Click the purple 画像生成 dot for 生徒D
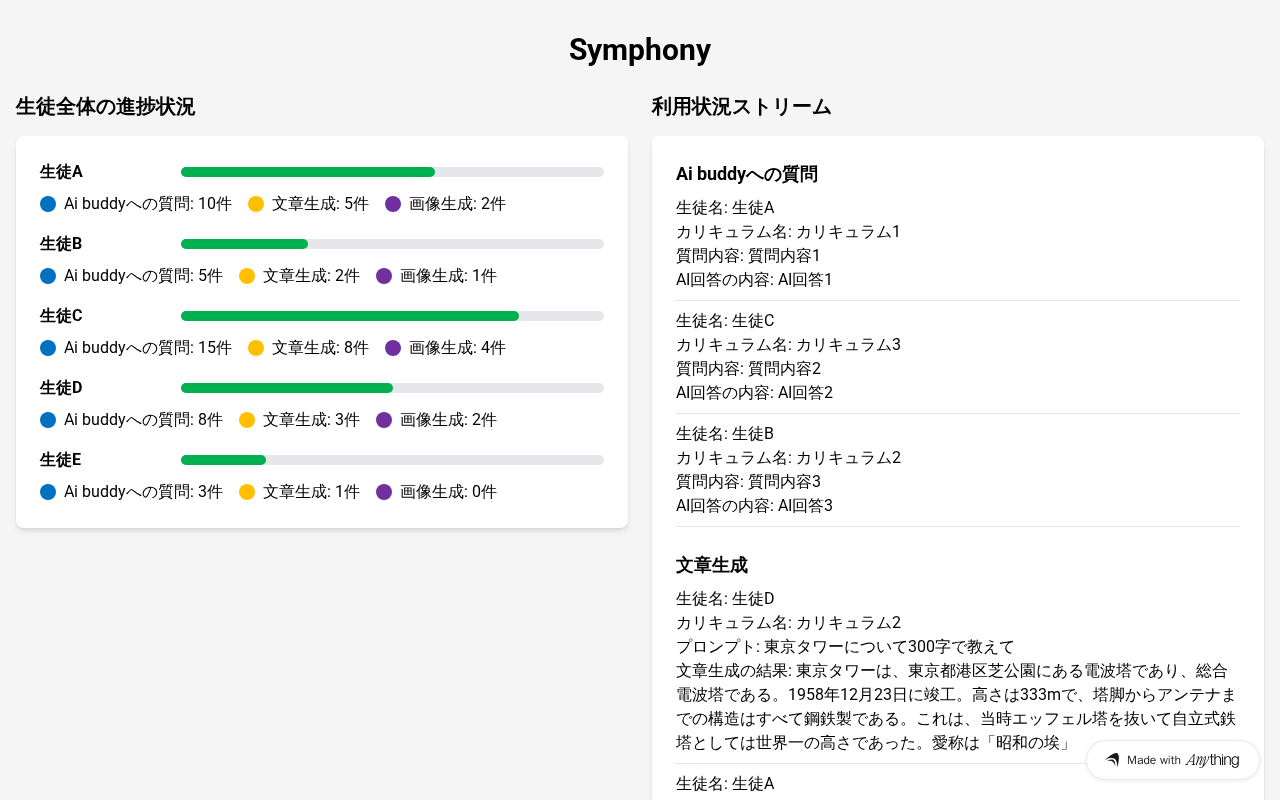The image size is (1280, 800). tap(384, 420)
